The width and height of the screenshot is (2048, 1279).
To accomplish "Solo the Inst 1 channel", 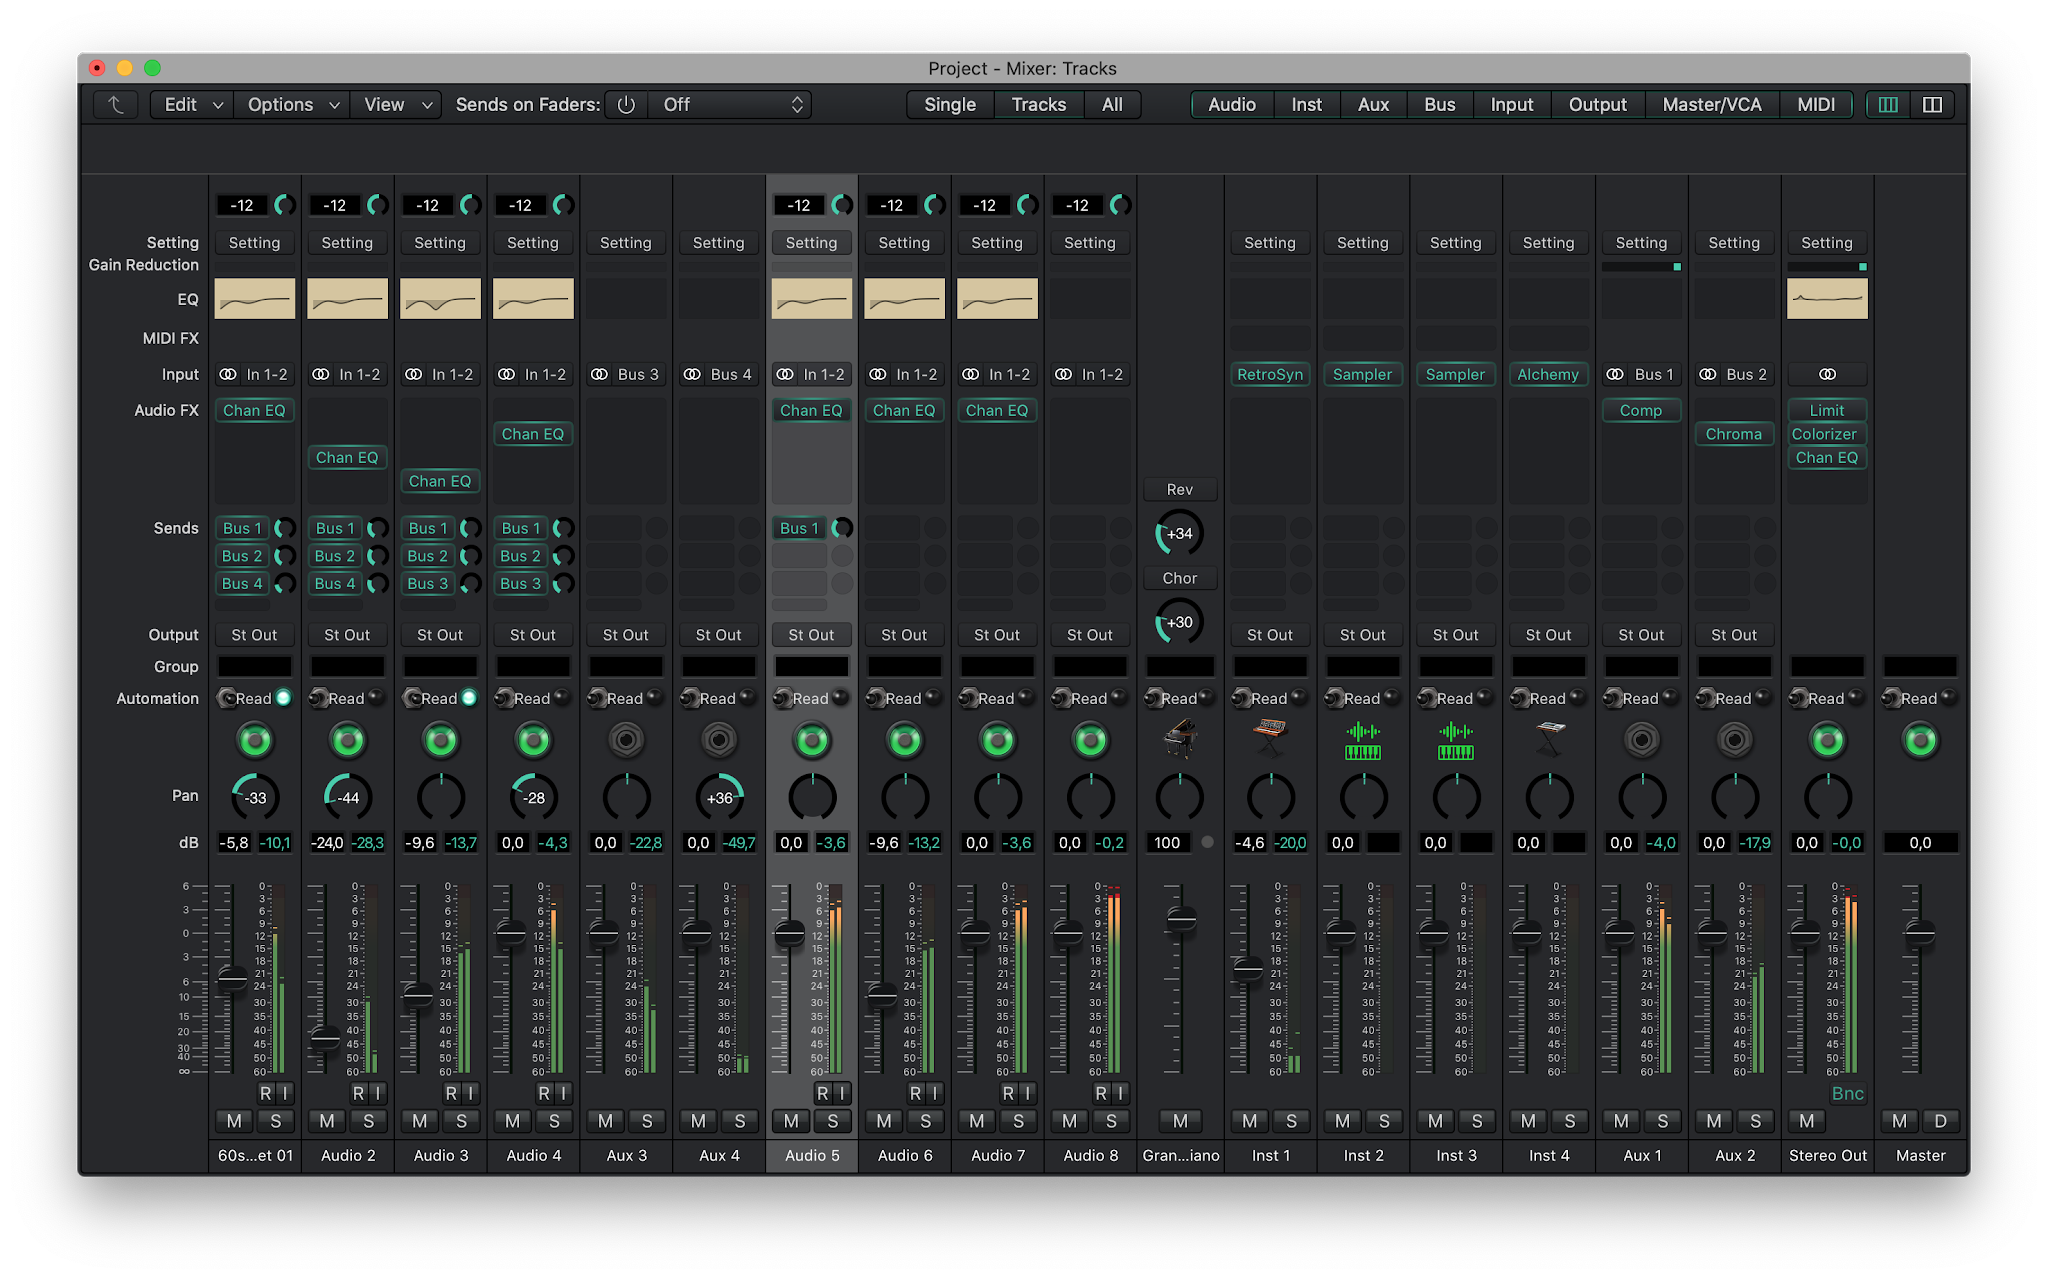I will coord(1291,1121).
